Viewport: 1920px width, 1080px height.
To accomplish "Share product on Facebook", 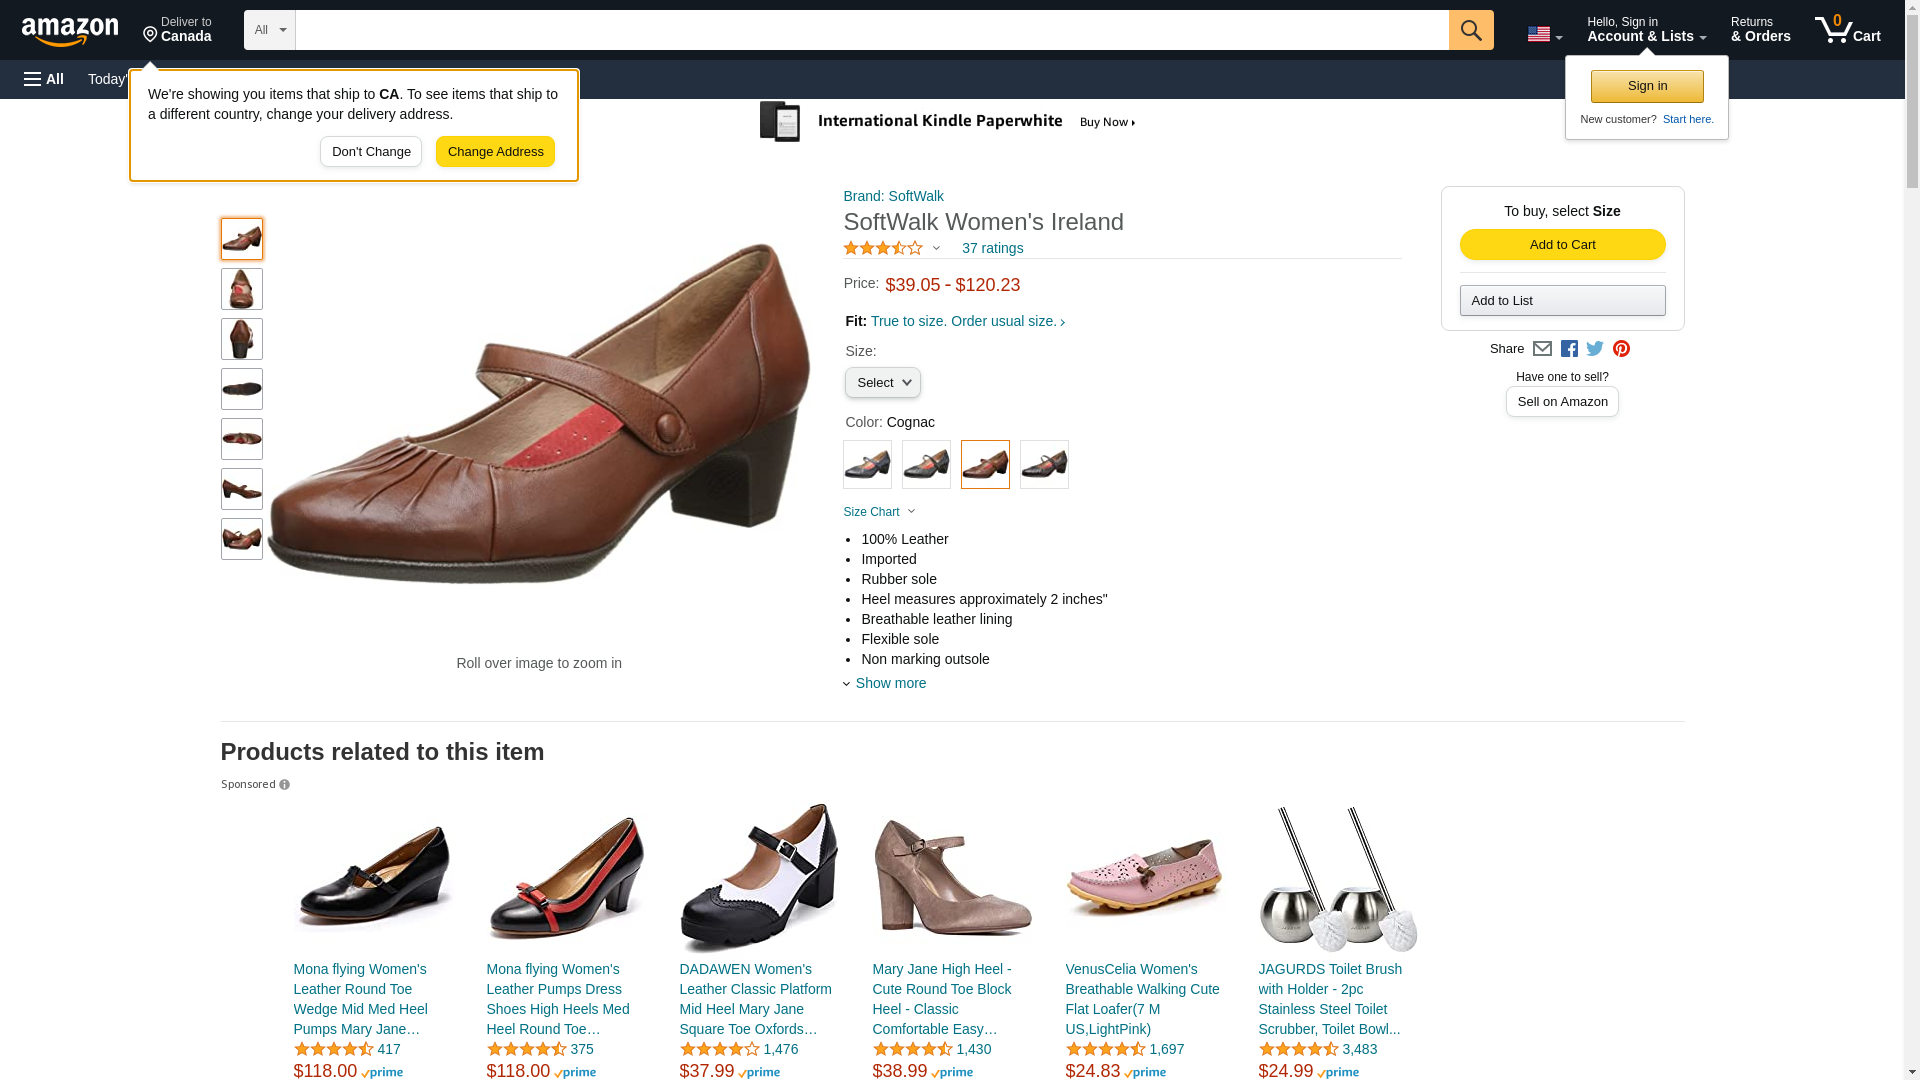I will pos(1569,349).
